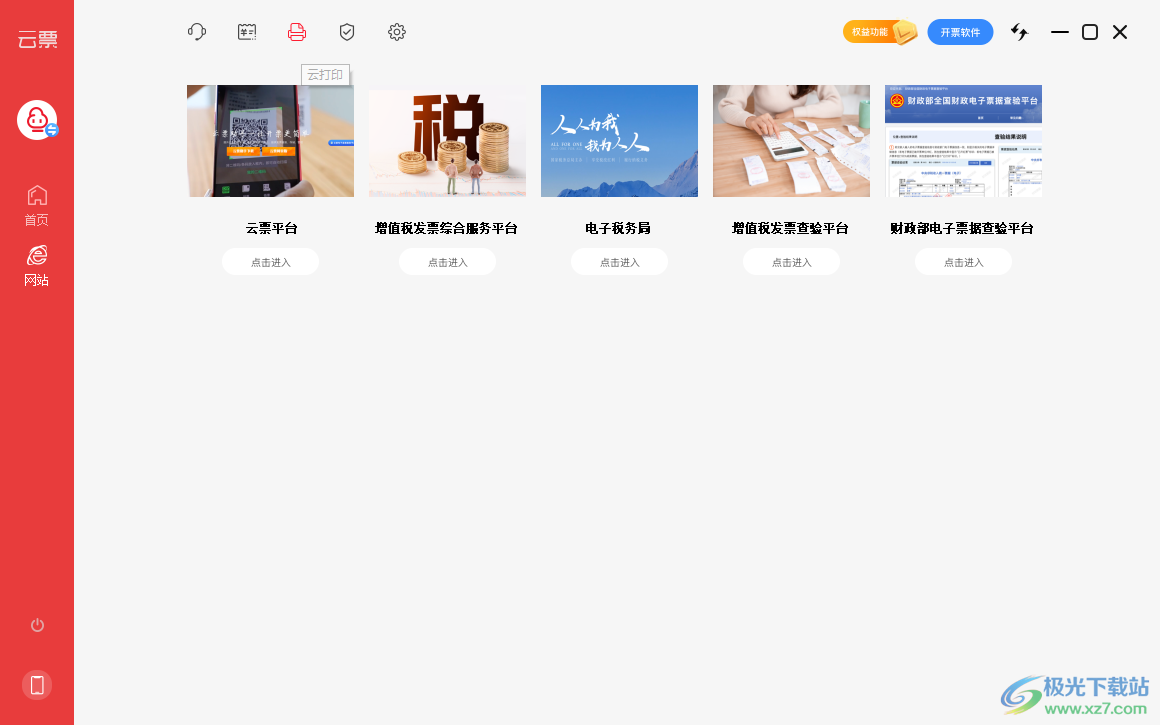Open the user avatar profile icon
The image size is (1160, 725).
coord(37,120)
